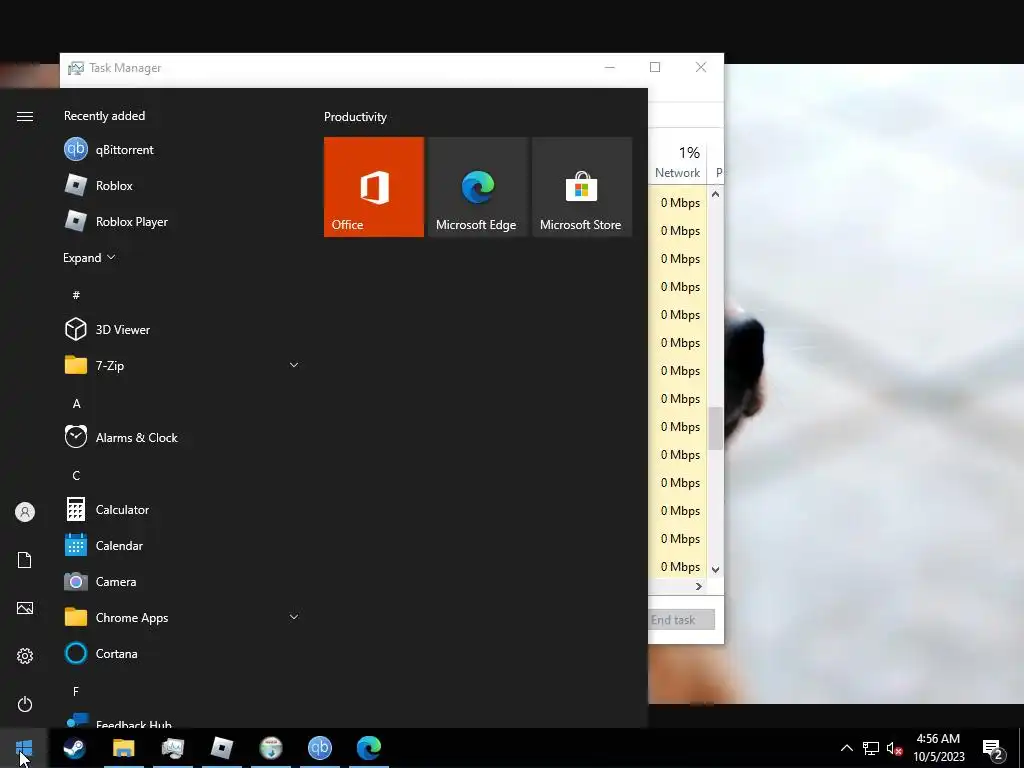Click the Productivity group heading
Screen dimensions: 1024x768
(355, 117)
